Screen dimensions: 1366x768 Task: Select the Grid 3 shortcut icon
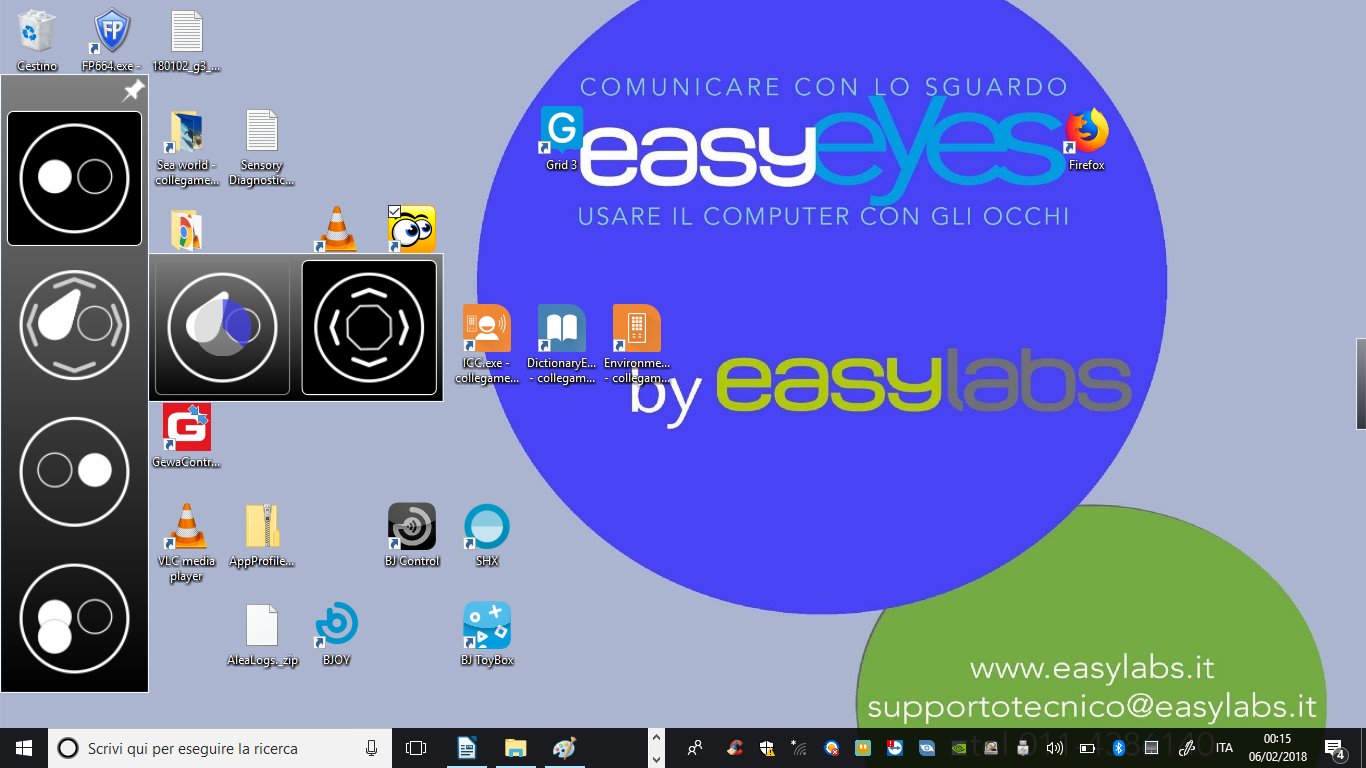pos(562,140)
